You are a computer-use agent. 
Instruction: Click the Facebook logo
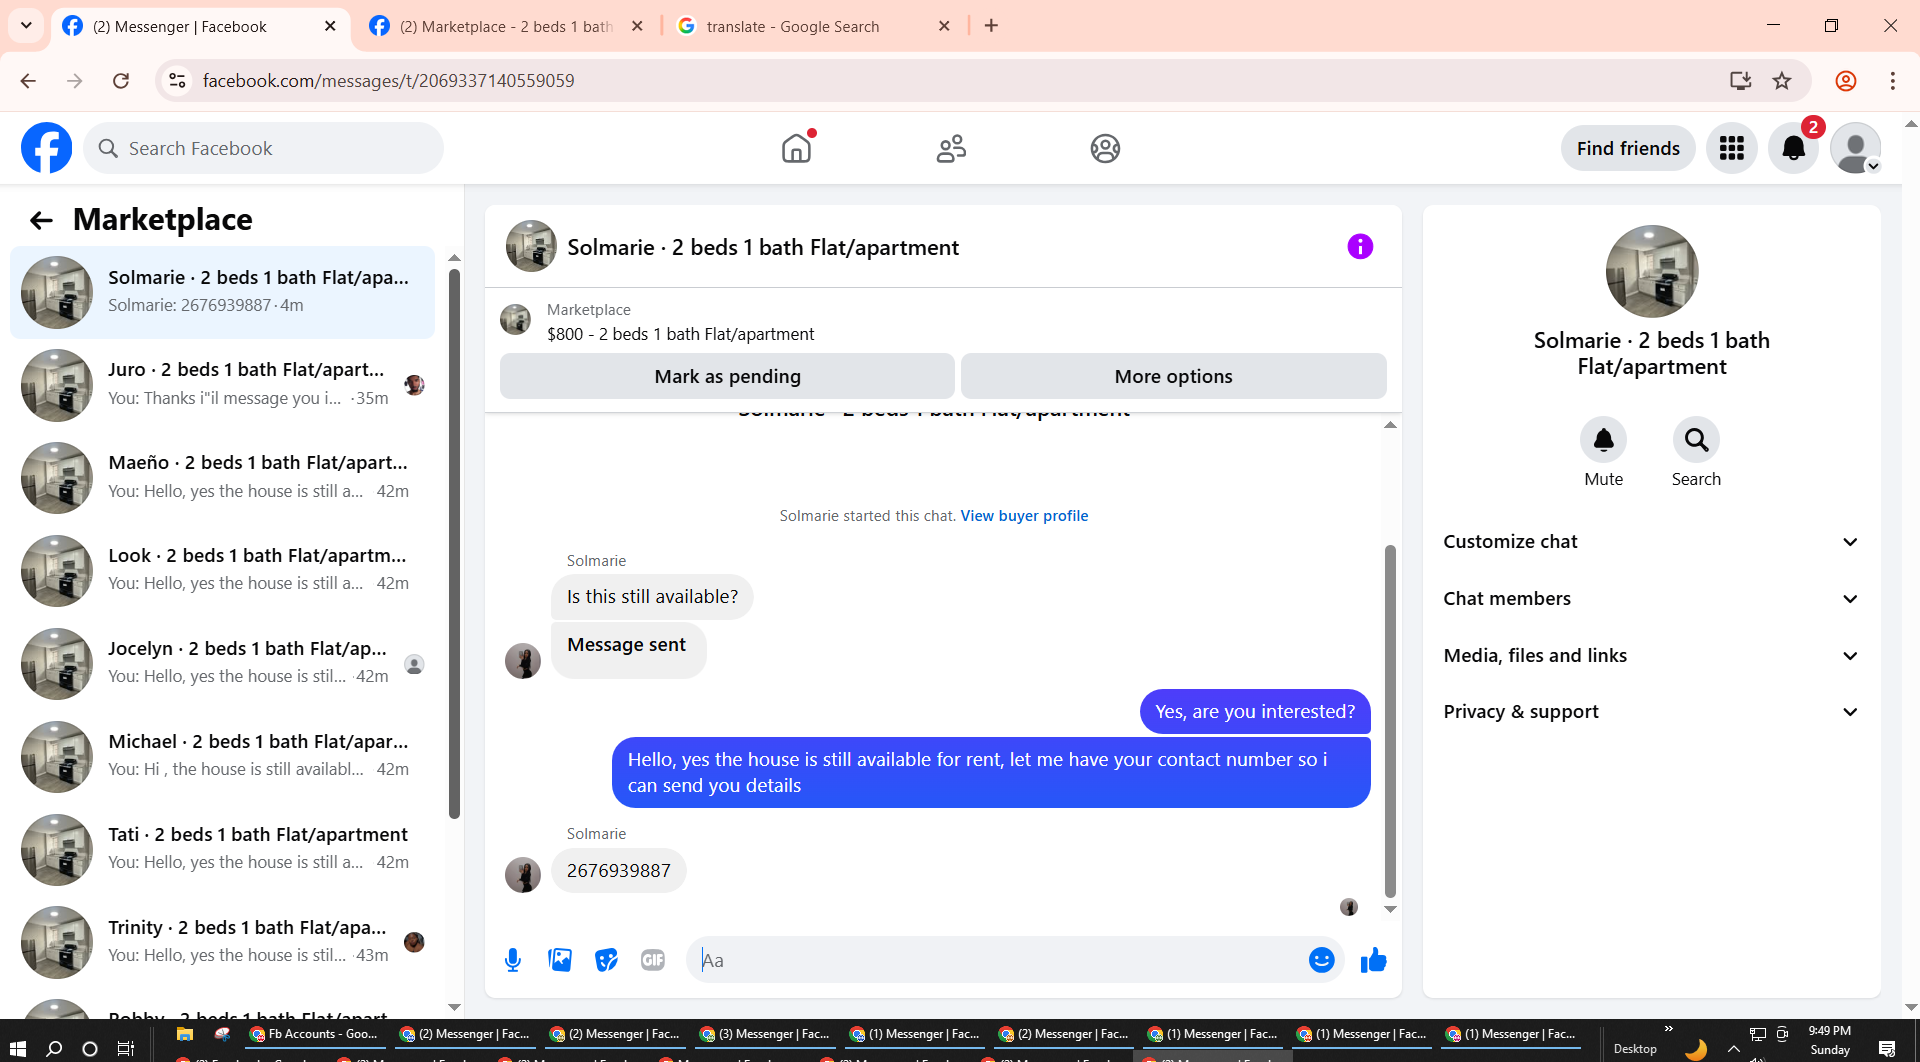pyautogui.click(x=47, y=148)
